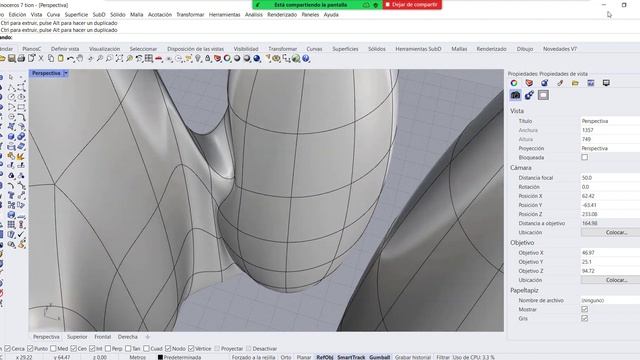The image size is (640, 360).
Task: Enable the Cuad osnap checkbox
Action: point(146,349)
